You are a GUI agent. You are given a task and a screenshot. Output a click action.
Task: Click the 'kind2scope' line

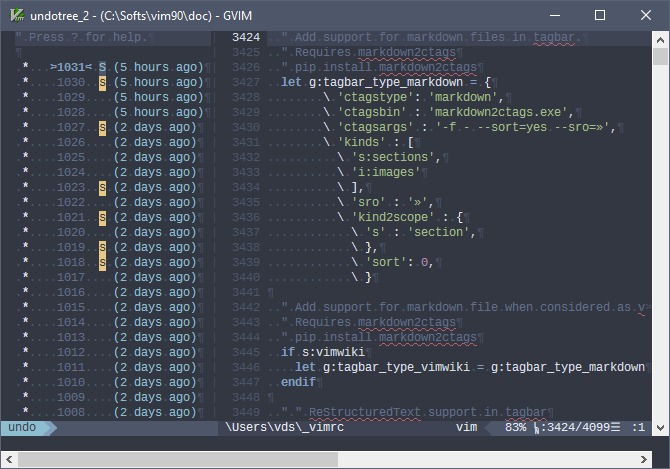(x=400, y=217)
